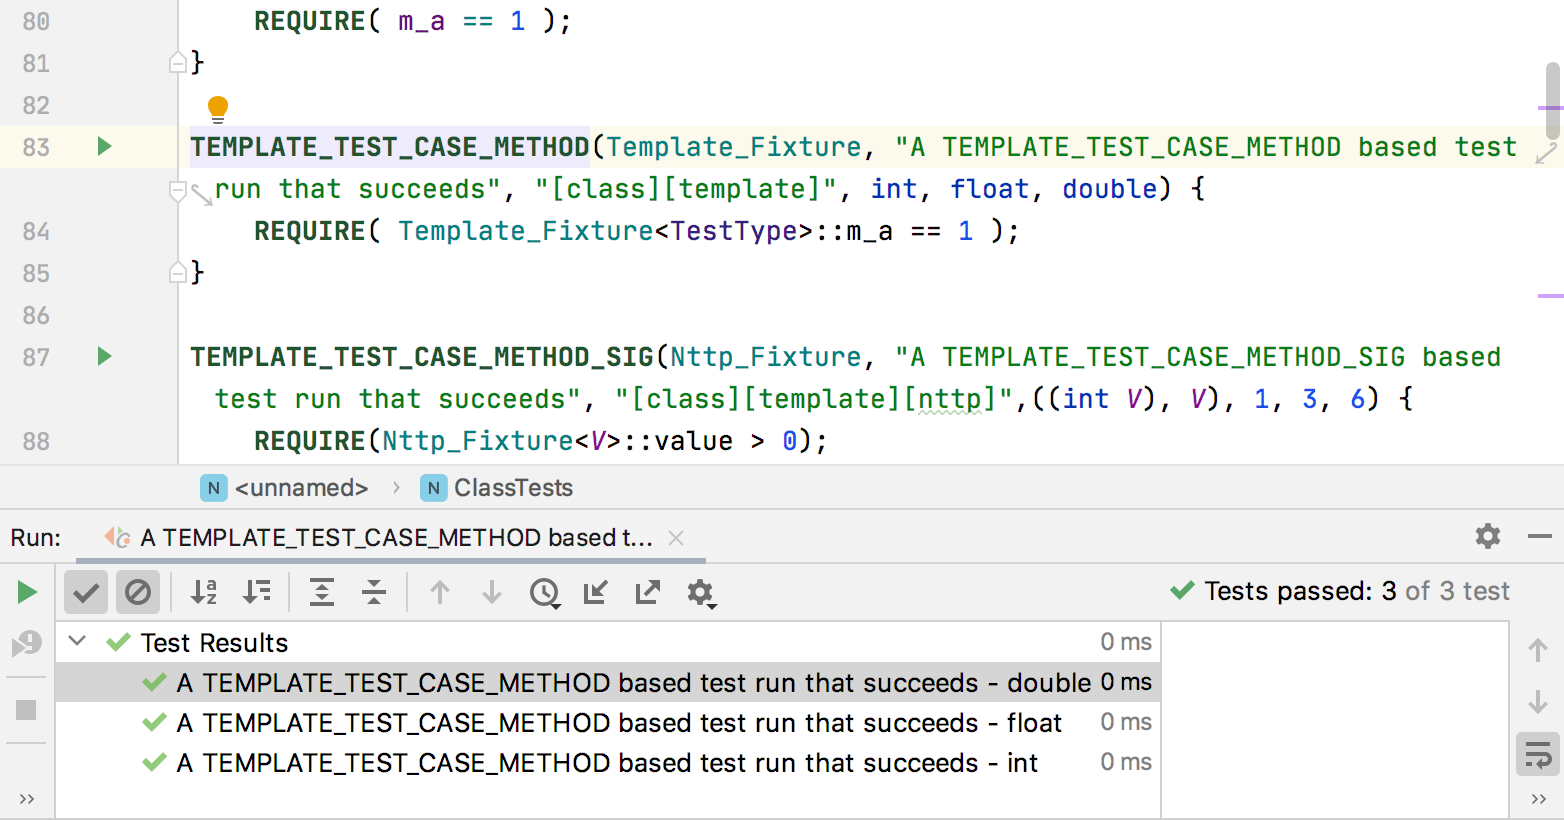This screenshot has width=1564, height=820.
Task: Click the Sort by Duration icon
Action: click(x=257, y=592)
